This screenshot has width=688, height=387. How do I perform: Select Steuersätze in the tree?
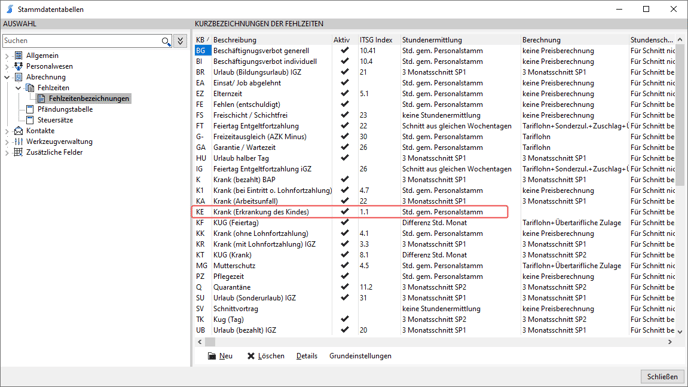pyautogui.click(x=55, y=120)
